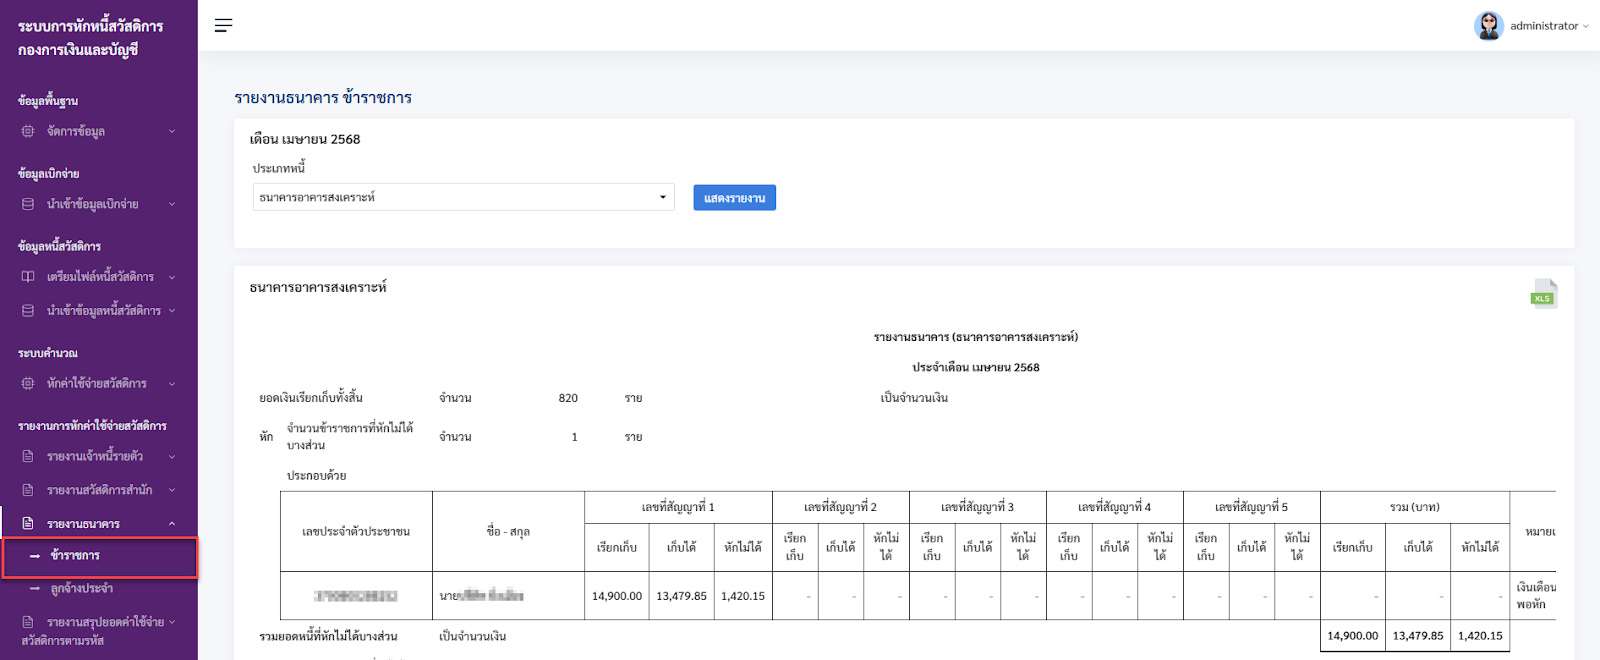The width and height of the screenshot is (1600, 660).
Task: Click the ระบบการหักหนี้สวัสดิการ sidebar title
Action: click(90, 26)
